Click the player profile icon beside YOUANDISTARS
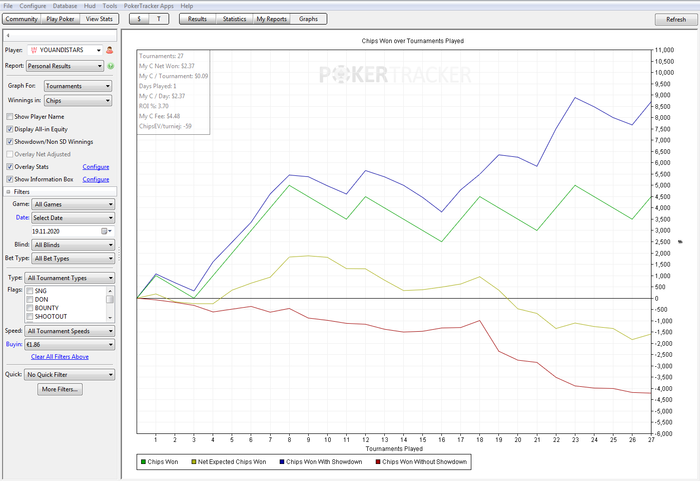This screenshot has width=700, height=481. (108, 49)
